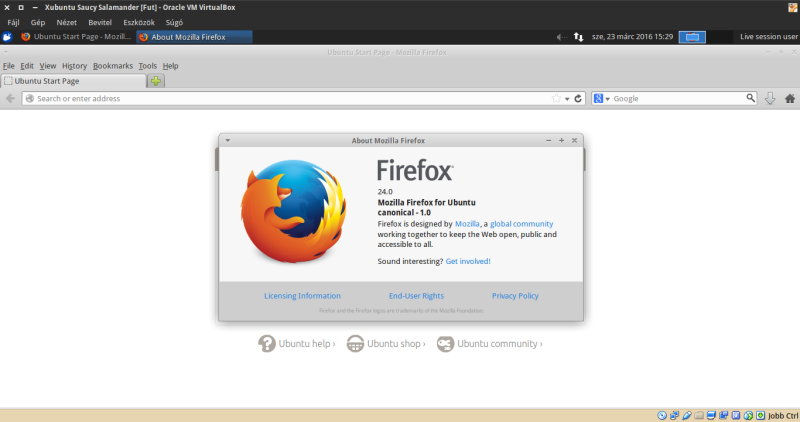Open the Firefox History menu
Viewport: 800px width, 422px height.
(74, 66)
